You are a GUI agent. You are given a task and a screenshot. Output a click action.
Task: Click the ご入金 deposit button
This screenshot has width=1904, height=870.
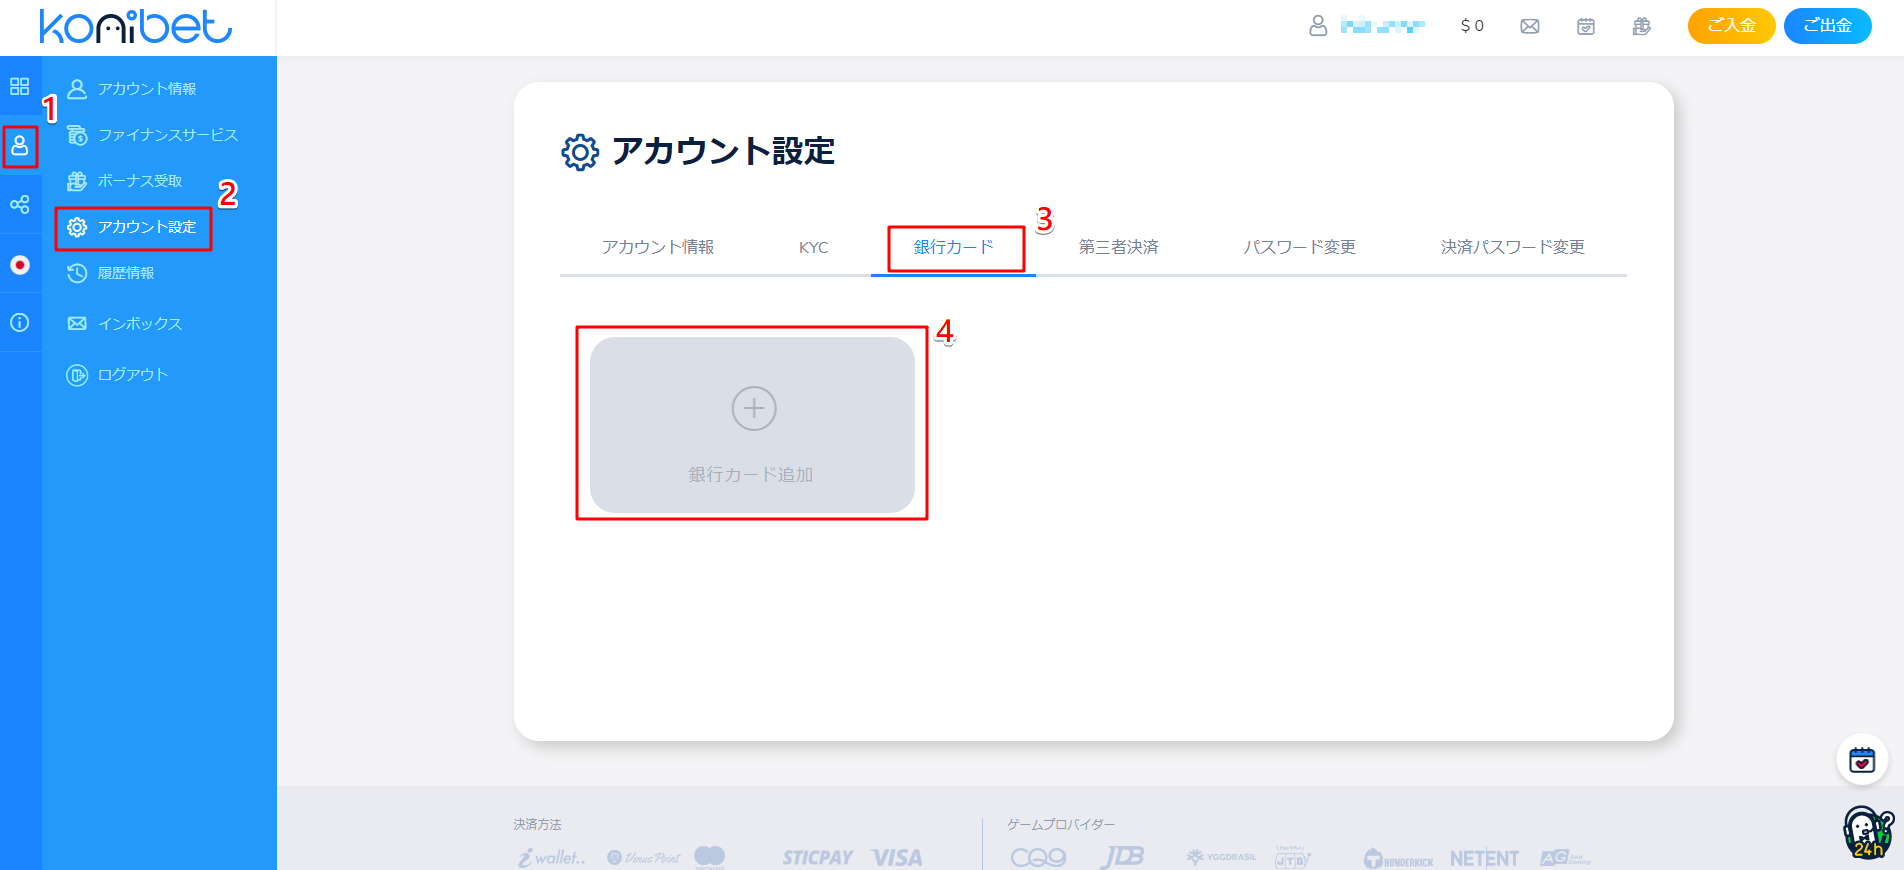coord(1732,26)
